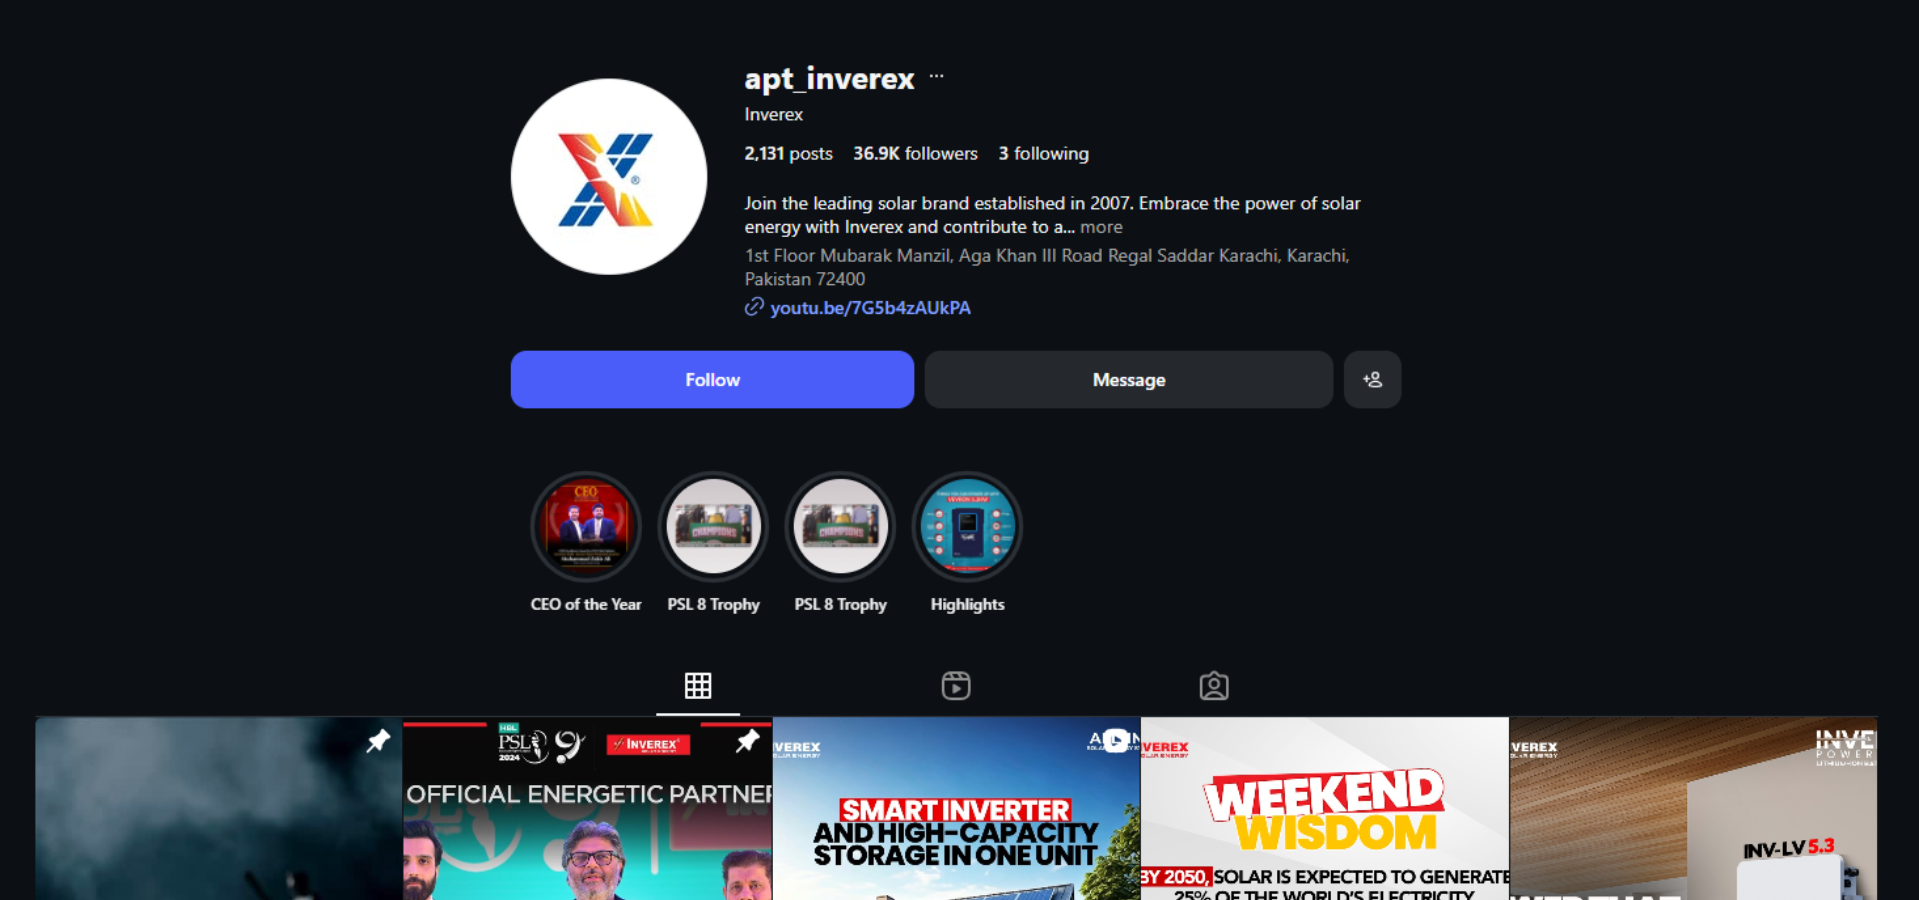Open the youtu.be/7G5b4zAUkPA link
The width and height of the screenshot is (1919, 900).
tap(870, 308)
